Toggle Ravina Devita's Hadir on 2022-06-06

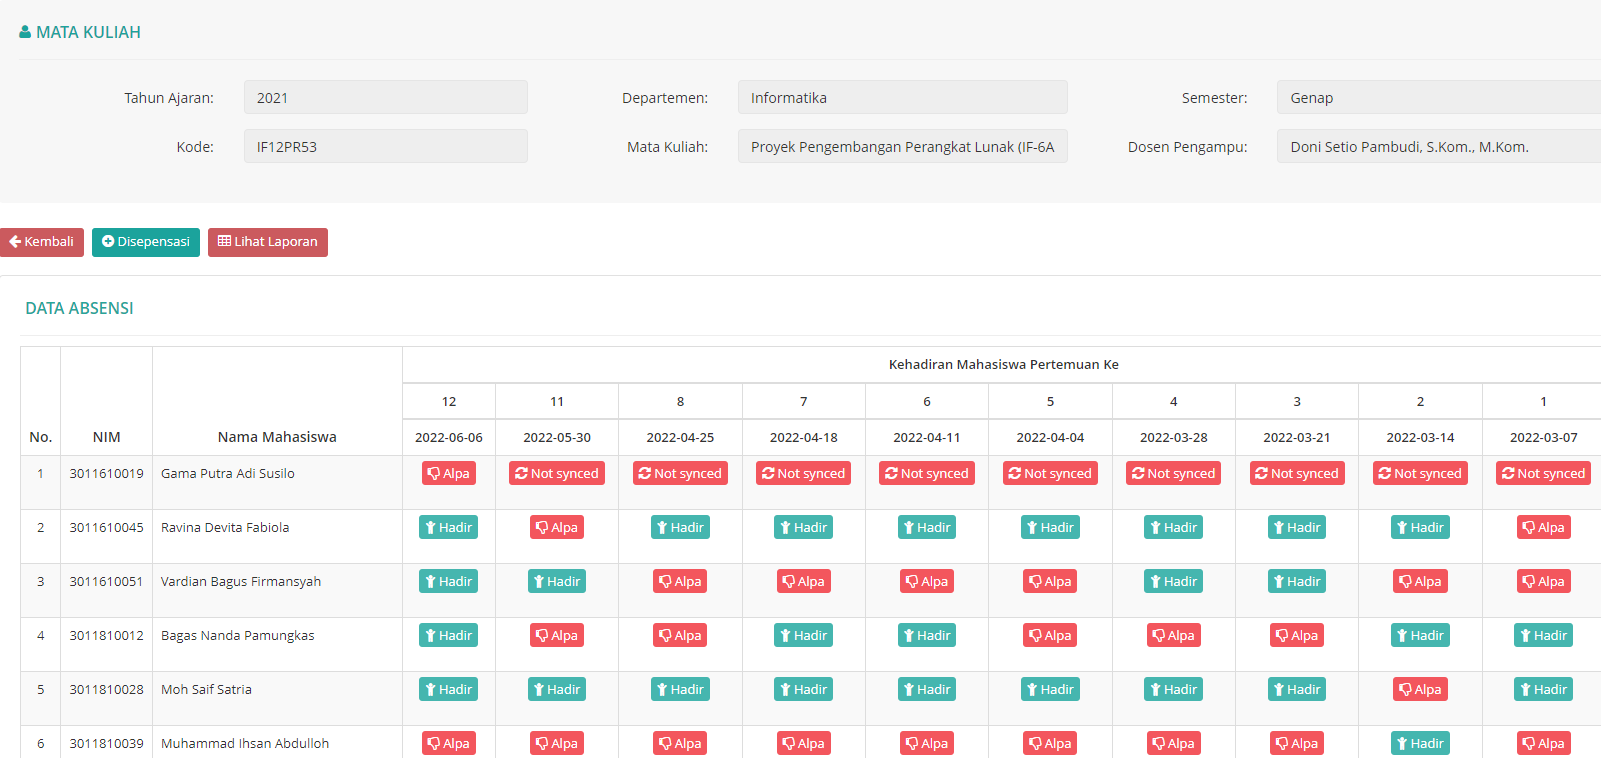click(449, 527)
